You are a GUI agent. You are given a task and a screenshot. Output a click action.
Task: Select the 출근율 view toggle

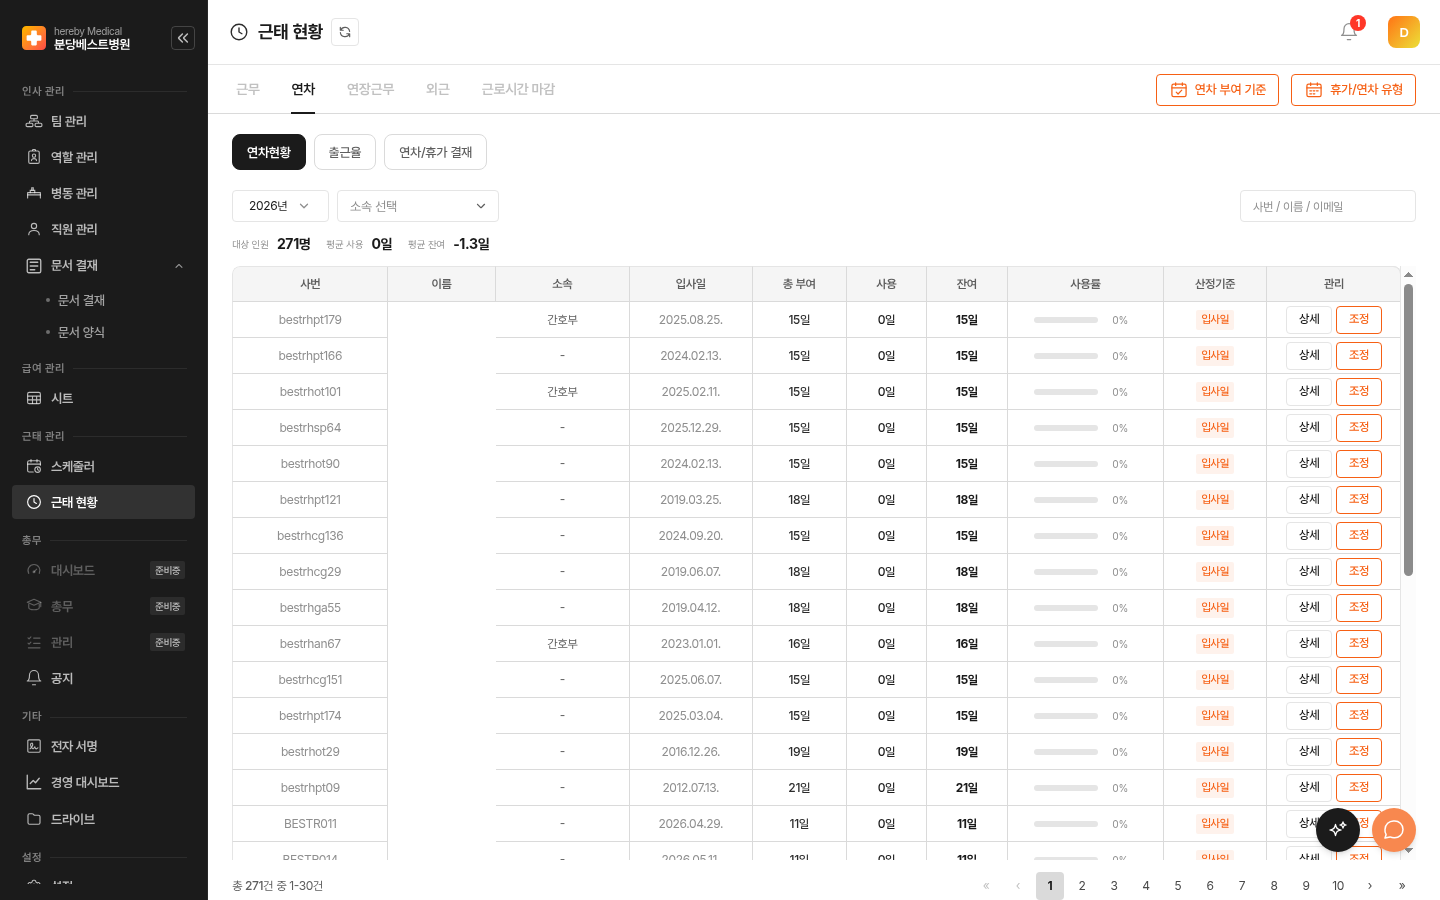(345, 152)
